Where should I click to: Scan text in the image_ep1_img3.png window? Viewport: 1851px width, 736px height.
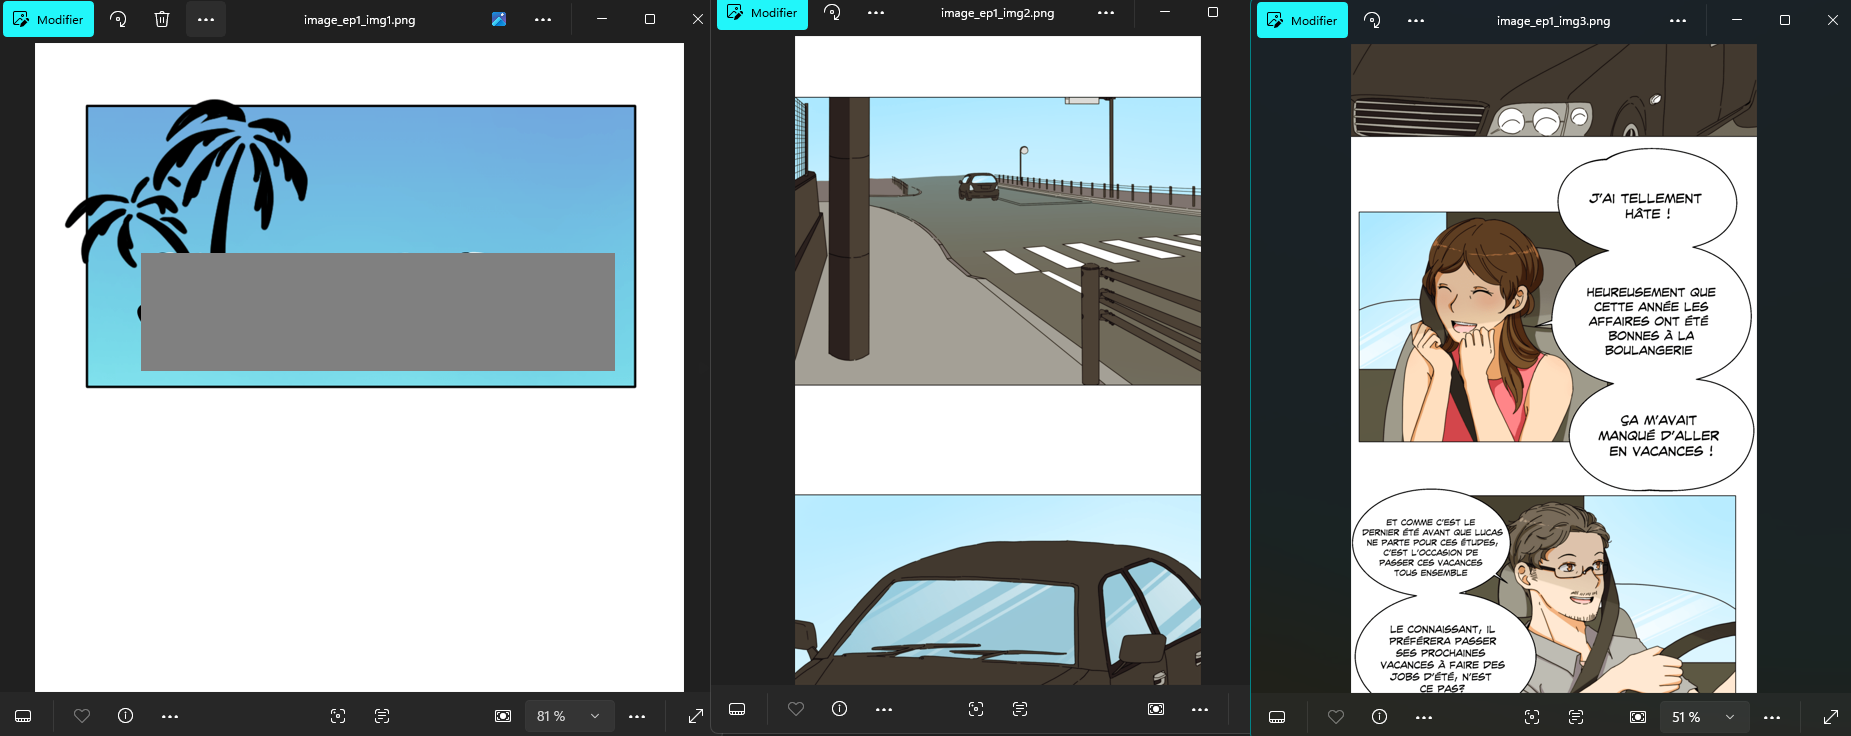coord(1576,717)
